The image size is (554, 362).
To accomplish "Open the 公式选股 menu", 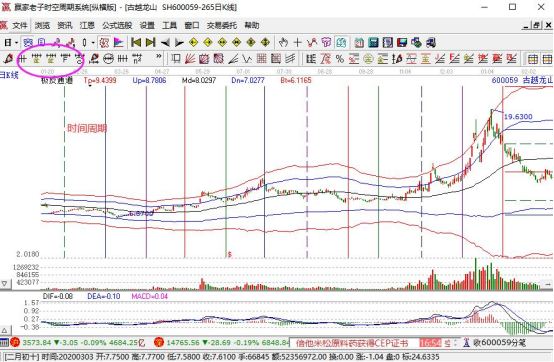I will click(x=117, y=25).
